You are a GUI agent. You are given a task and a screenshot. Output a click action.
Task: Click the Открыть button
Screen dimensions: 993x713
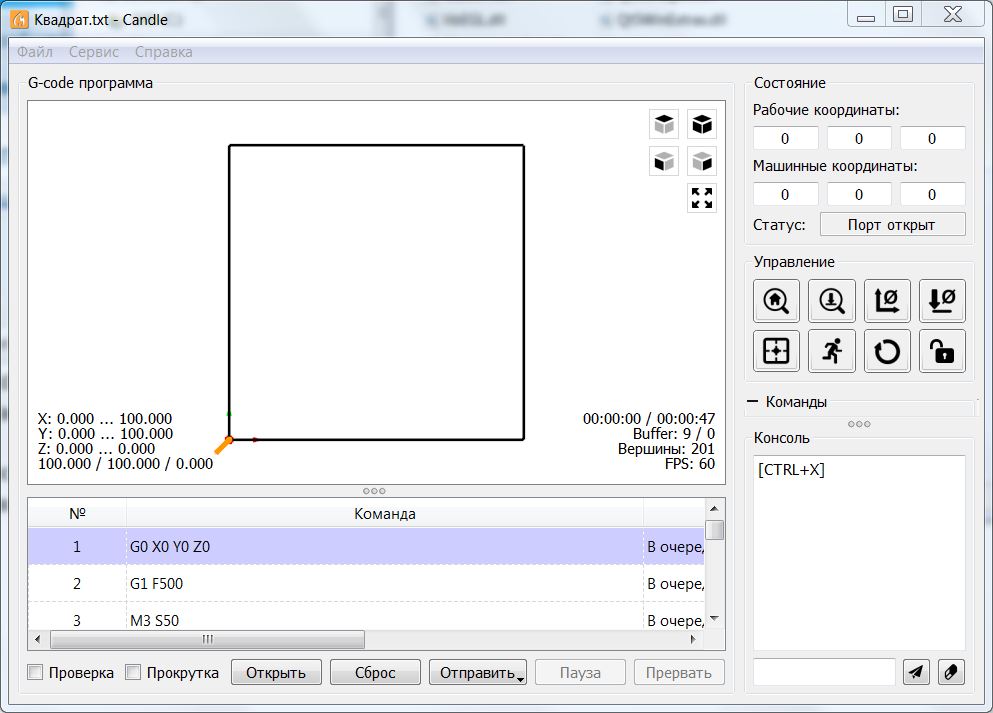[276, 672]
